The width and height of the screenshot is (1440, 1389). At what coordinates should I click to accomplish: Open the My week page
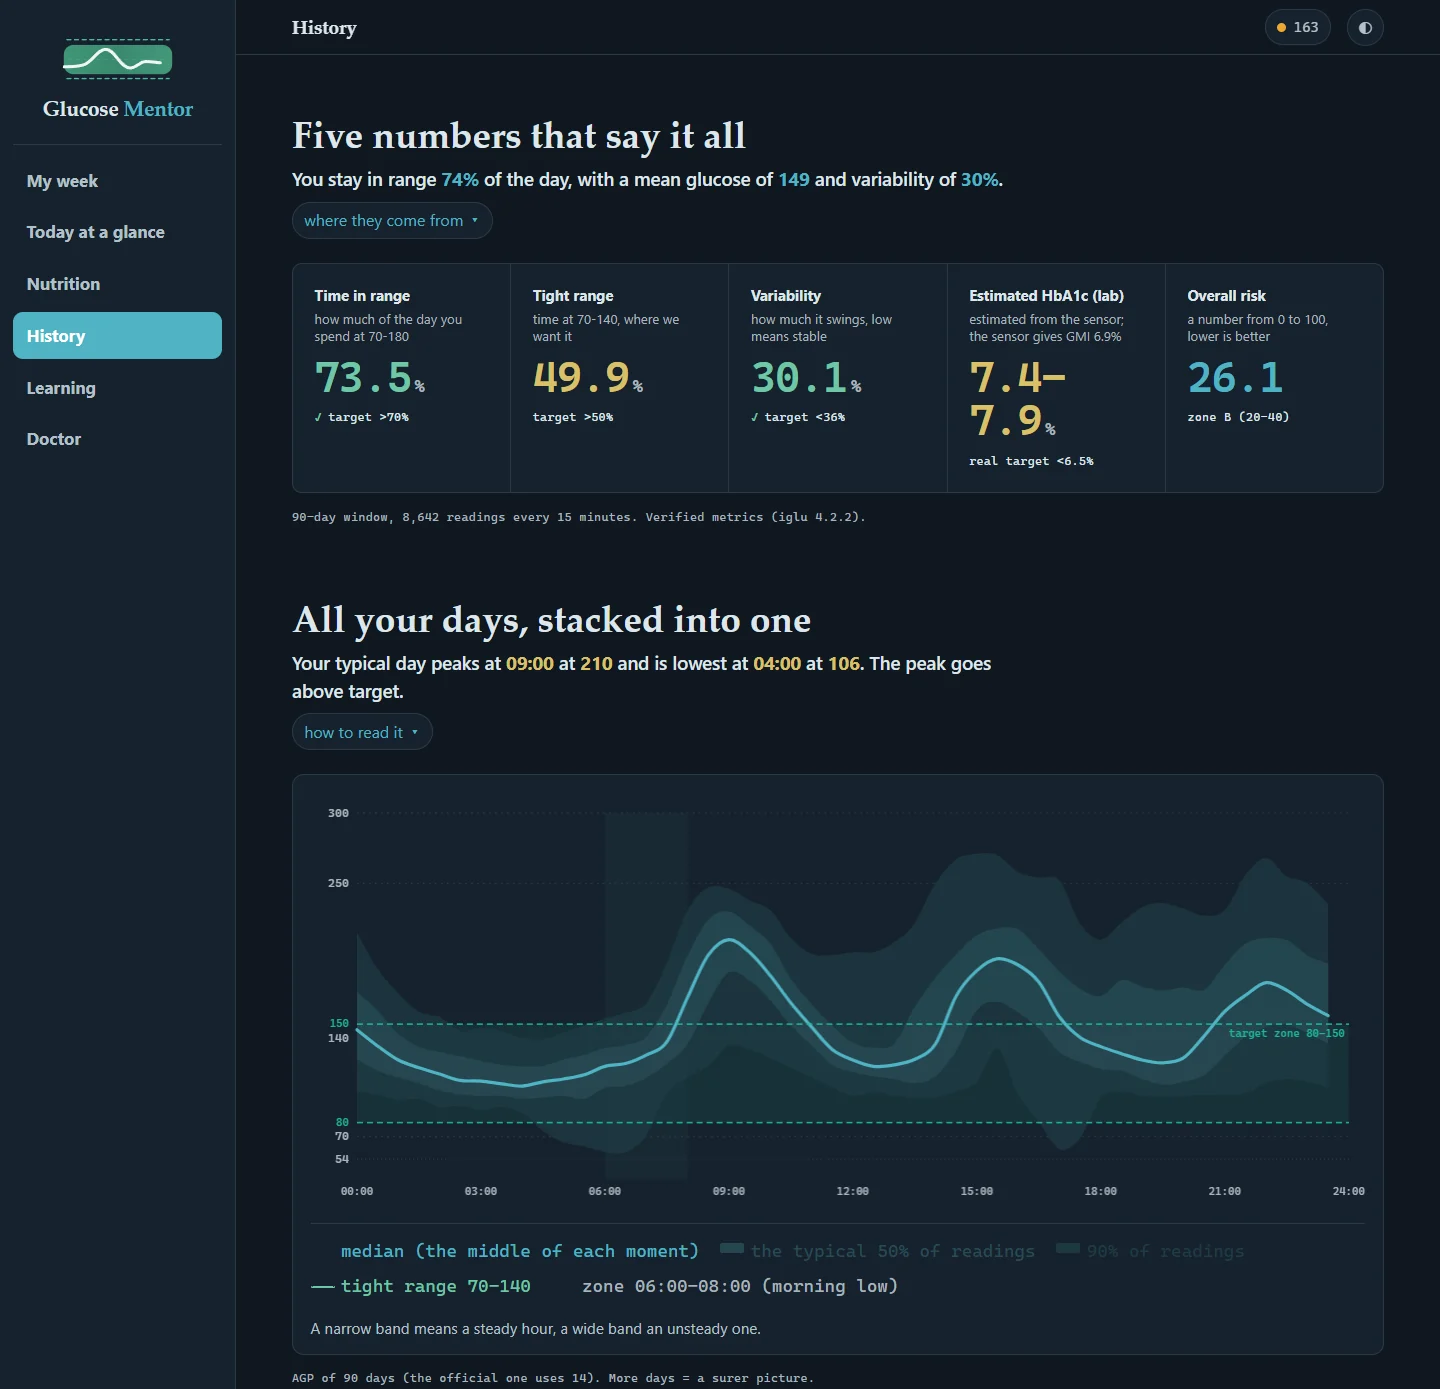tap(117, 181)
